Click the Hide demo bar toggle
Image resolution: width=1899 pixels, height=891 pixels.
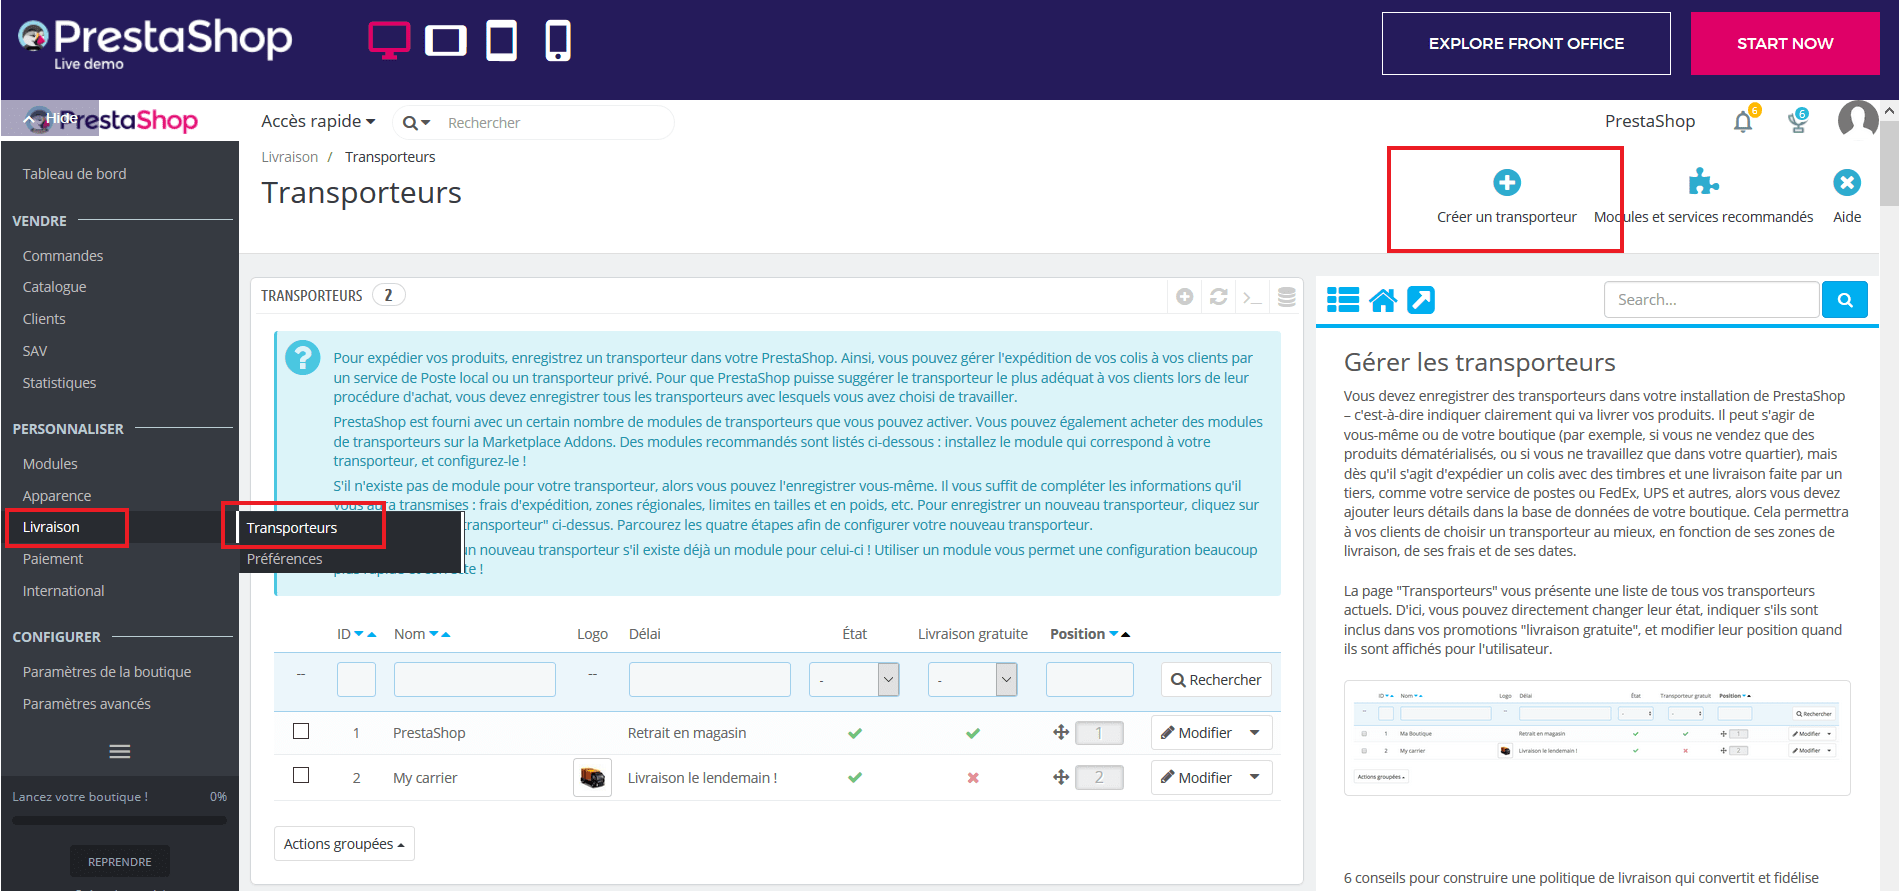coord(50,118)
